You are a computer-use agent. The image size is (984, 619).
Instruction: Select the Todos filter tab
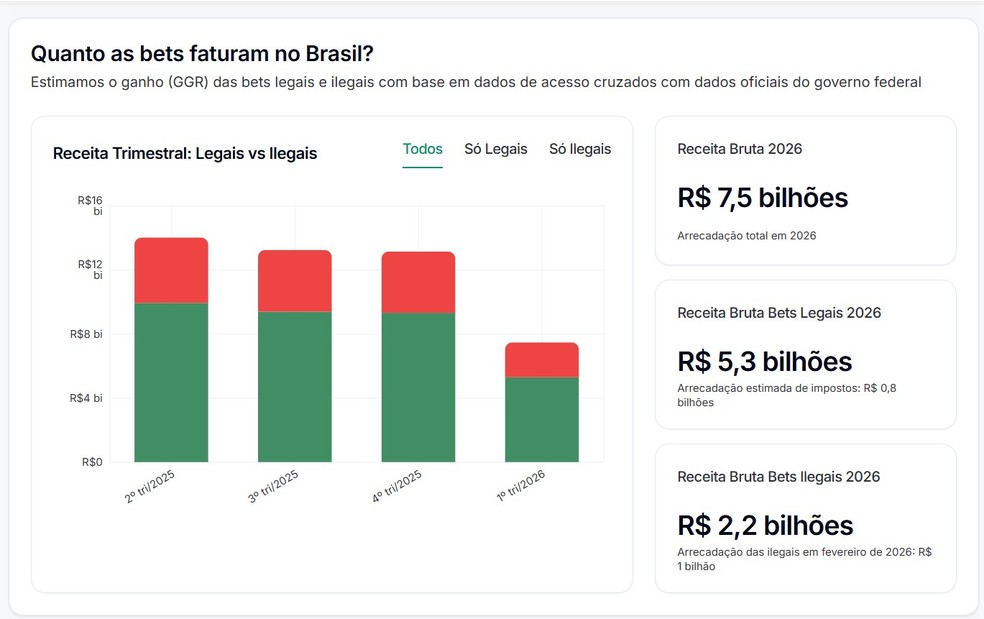[x=421, y=148]
